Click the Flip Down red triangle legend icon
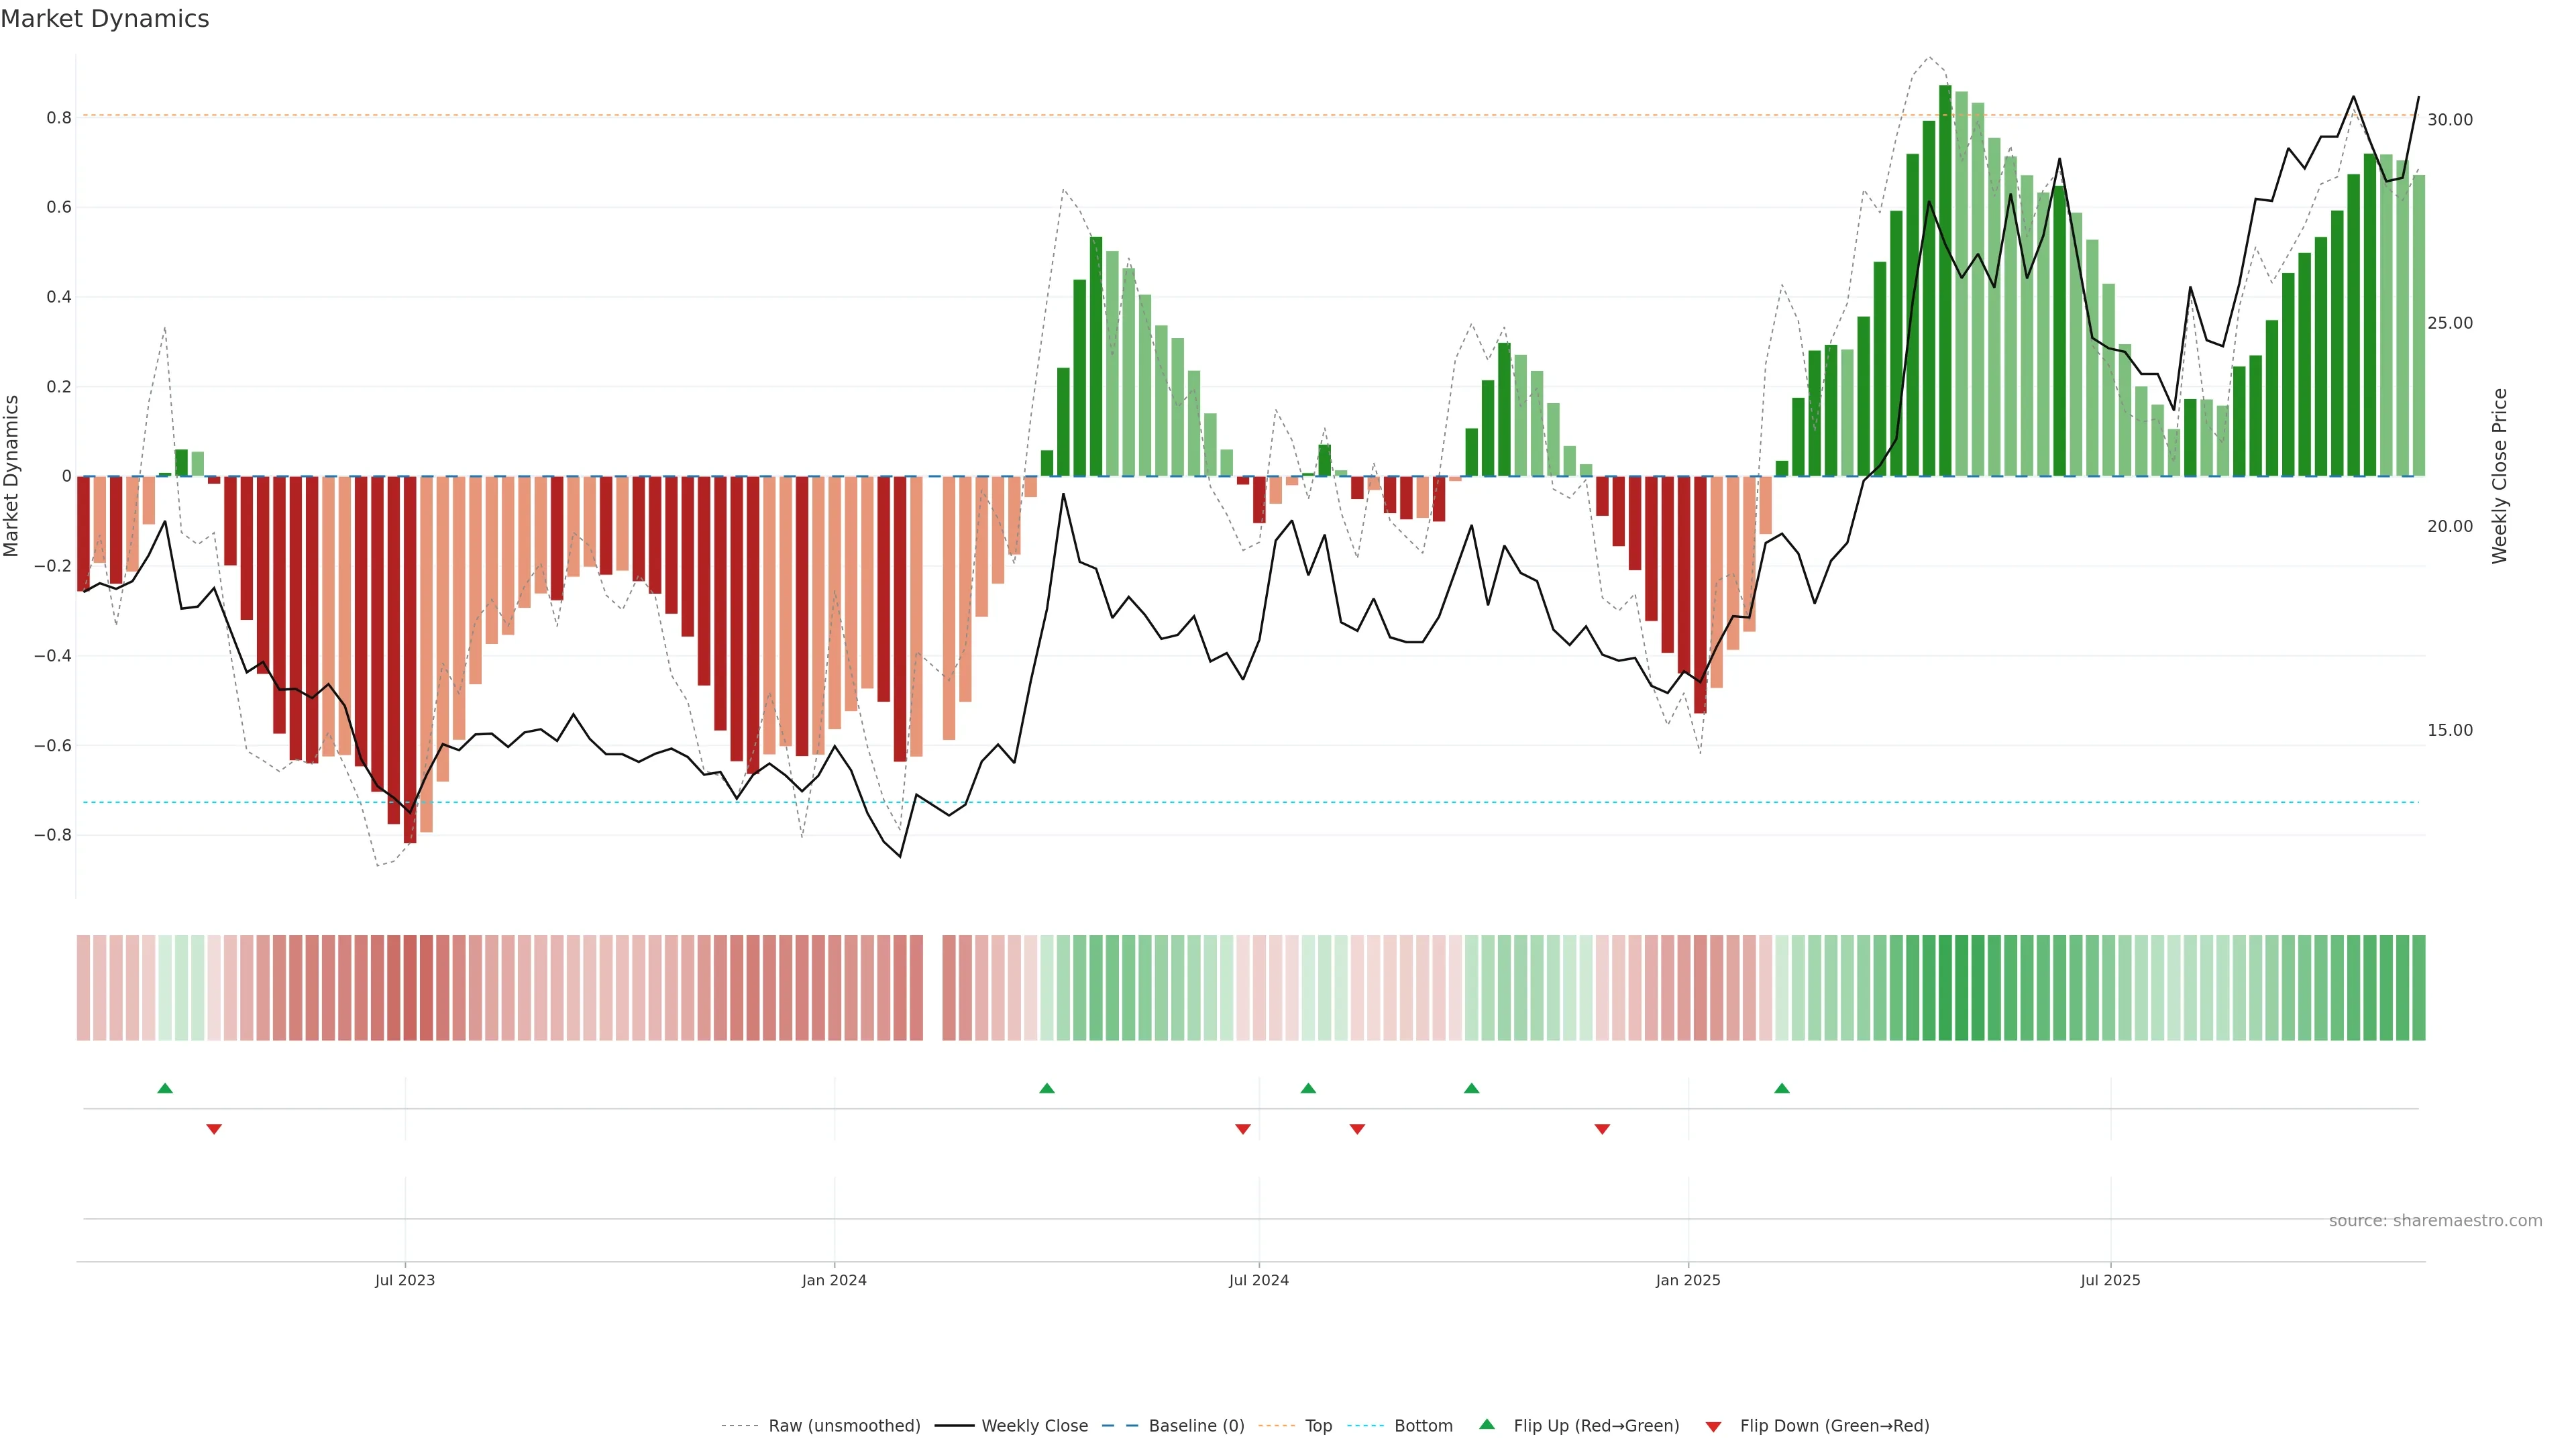The width and height of the screenshot is (2576, 1449). click(x=1713, y=1427)
